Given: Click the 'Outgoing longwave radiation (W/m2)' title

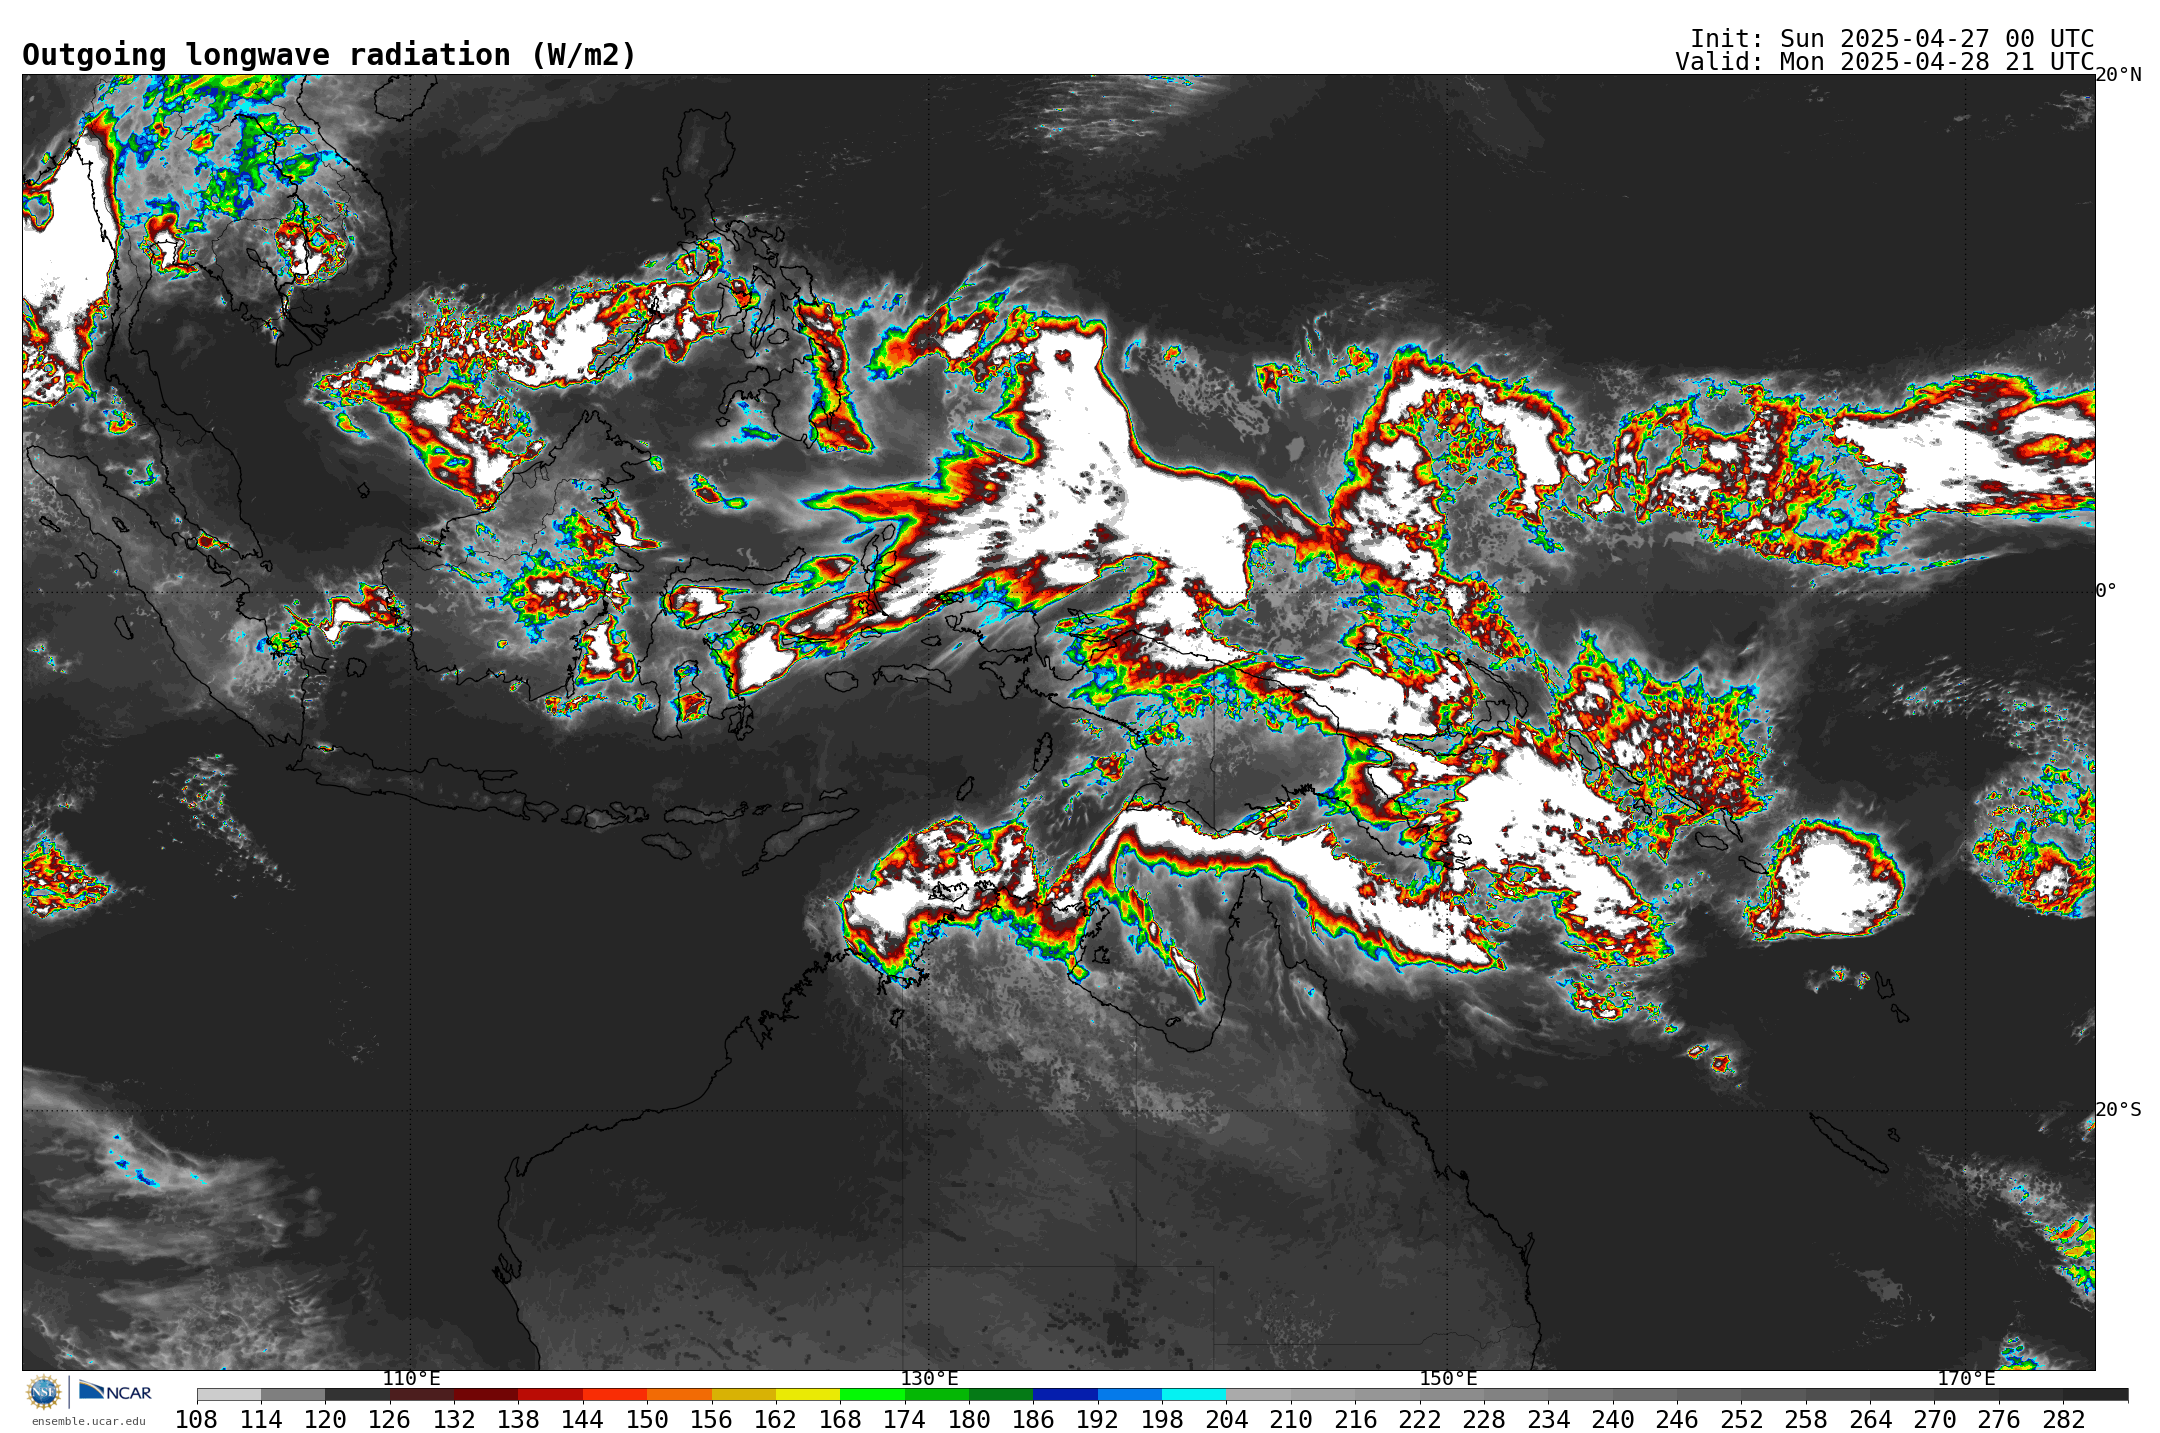Looking at the screenshot, I should point(329,55).
